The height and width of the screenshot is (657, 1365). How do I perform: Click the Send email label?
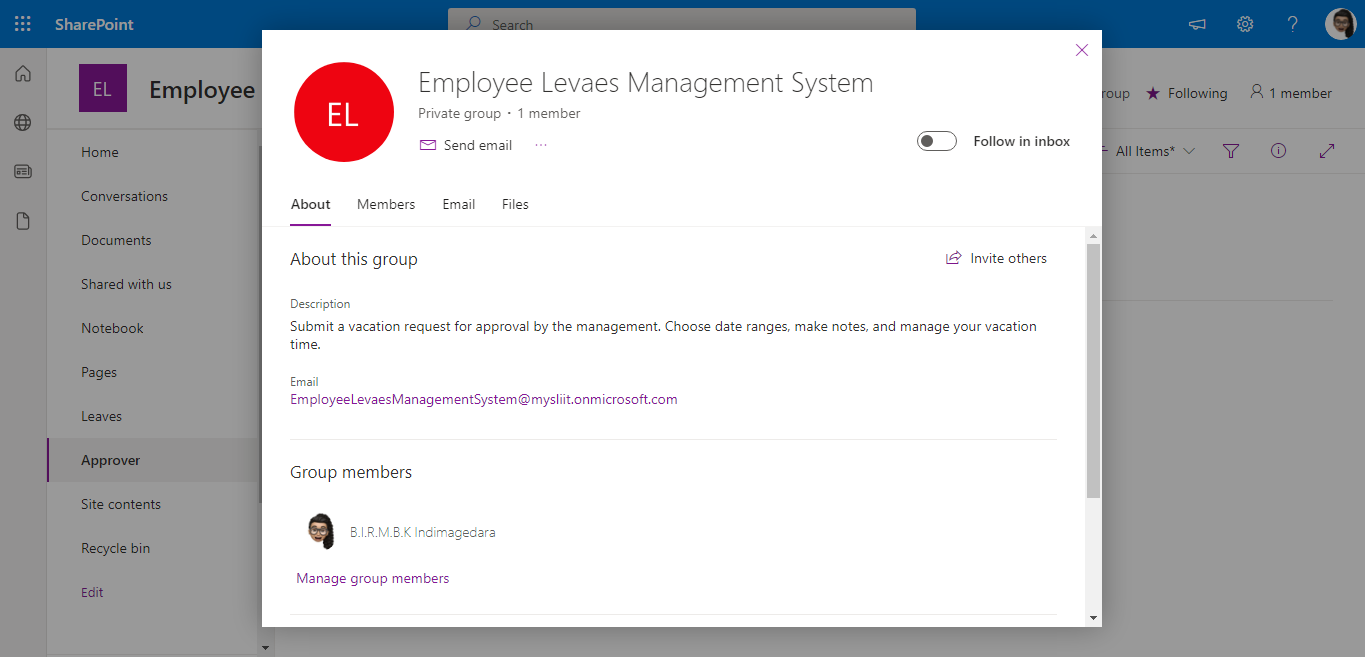(x=478, y=145)
